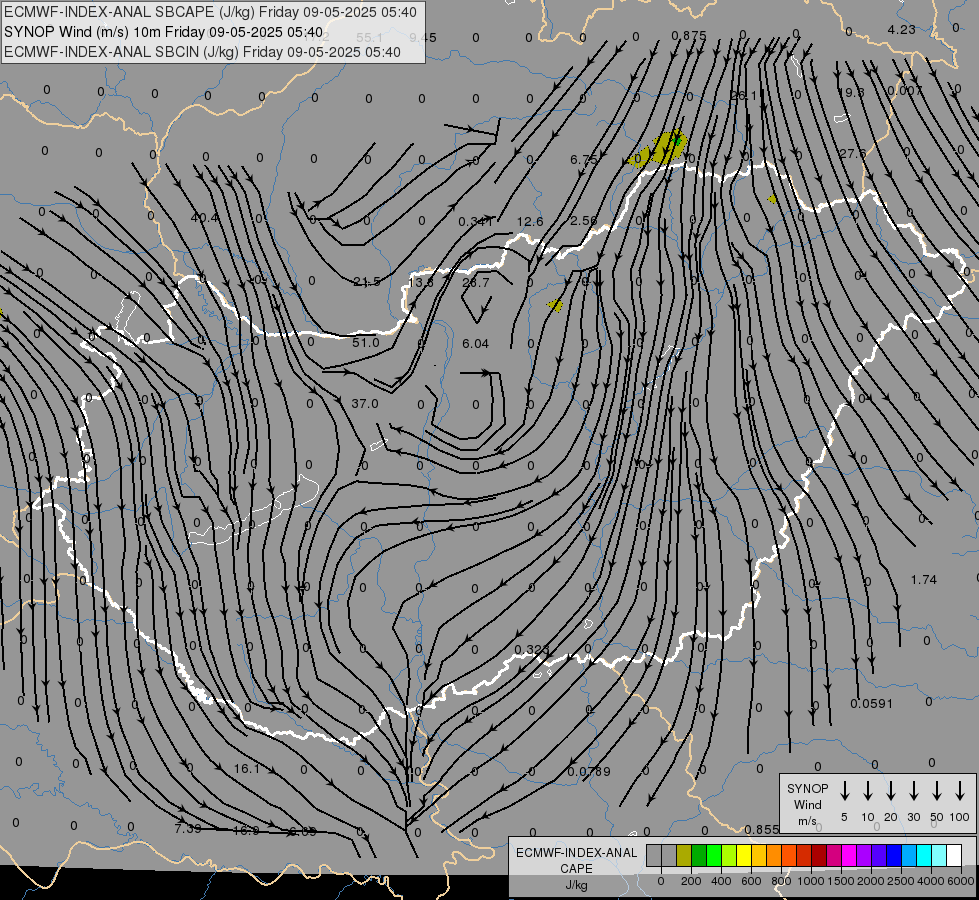This screenshot has width=979, height=900.
Task: Click the map value 51.0
Action: (x=365, y=343)
